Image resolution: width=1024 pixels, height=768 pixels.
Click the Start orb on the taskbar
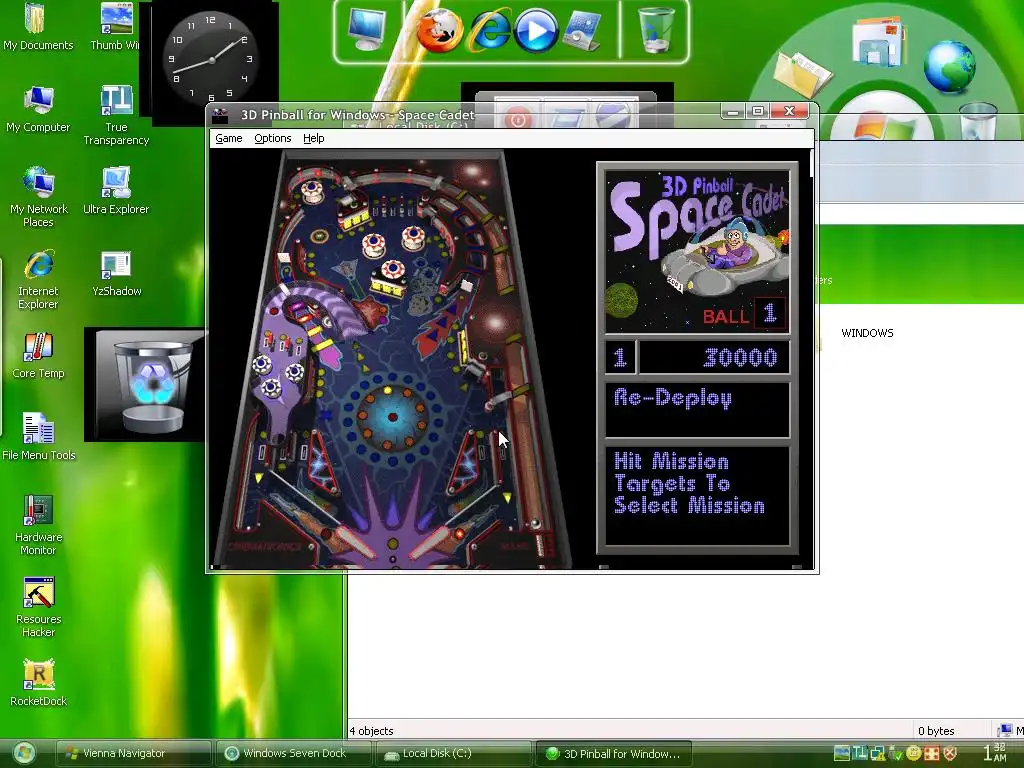point(24,753)
